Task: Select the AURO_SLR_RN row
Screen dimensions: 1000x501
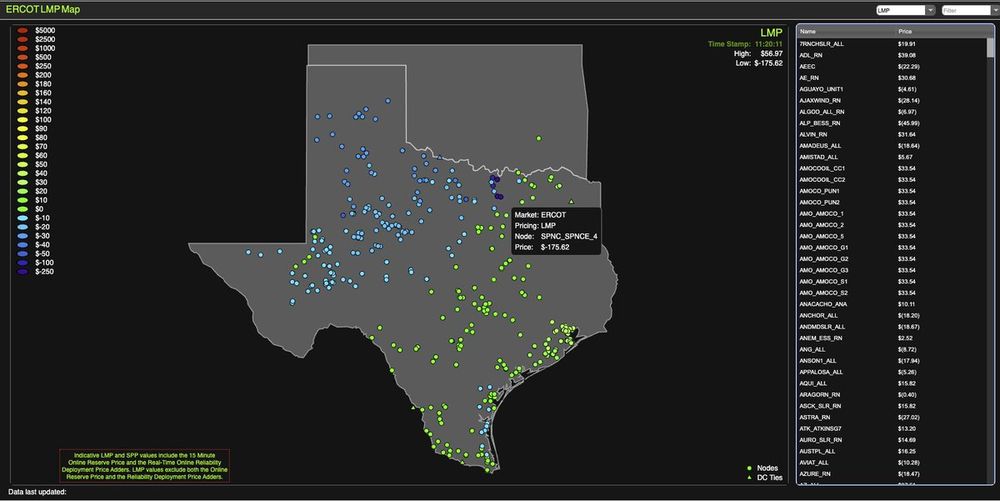Action: [x=892, y=440]
